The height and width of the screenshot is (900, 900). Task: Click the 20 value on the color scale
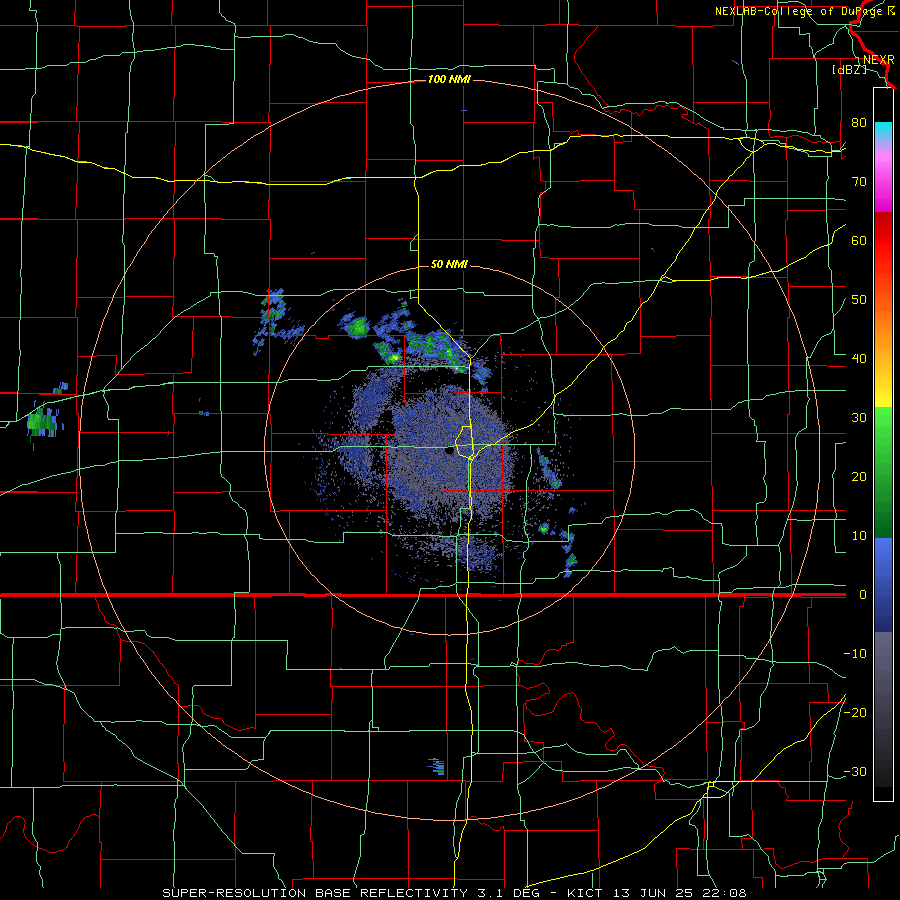[859, 477]
